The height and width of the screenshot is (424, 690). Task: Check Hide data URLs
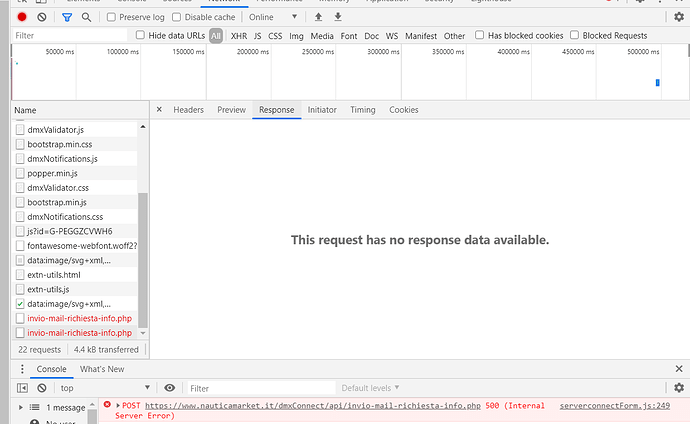pyautogui.click(x=140, y=35)
